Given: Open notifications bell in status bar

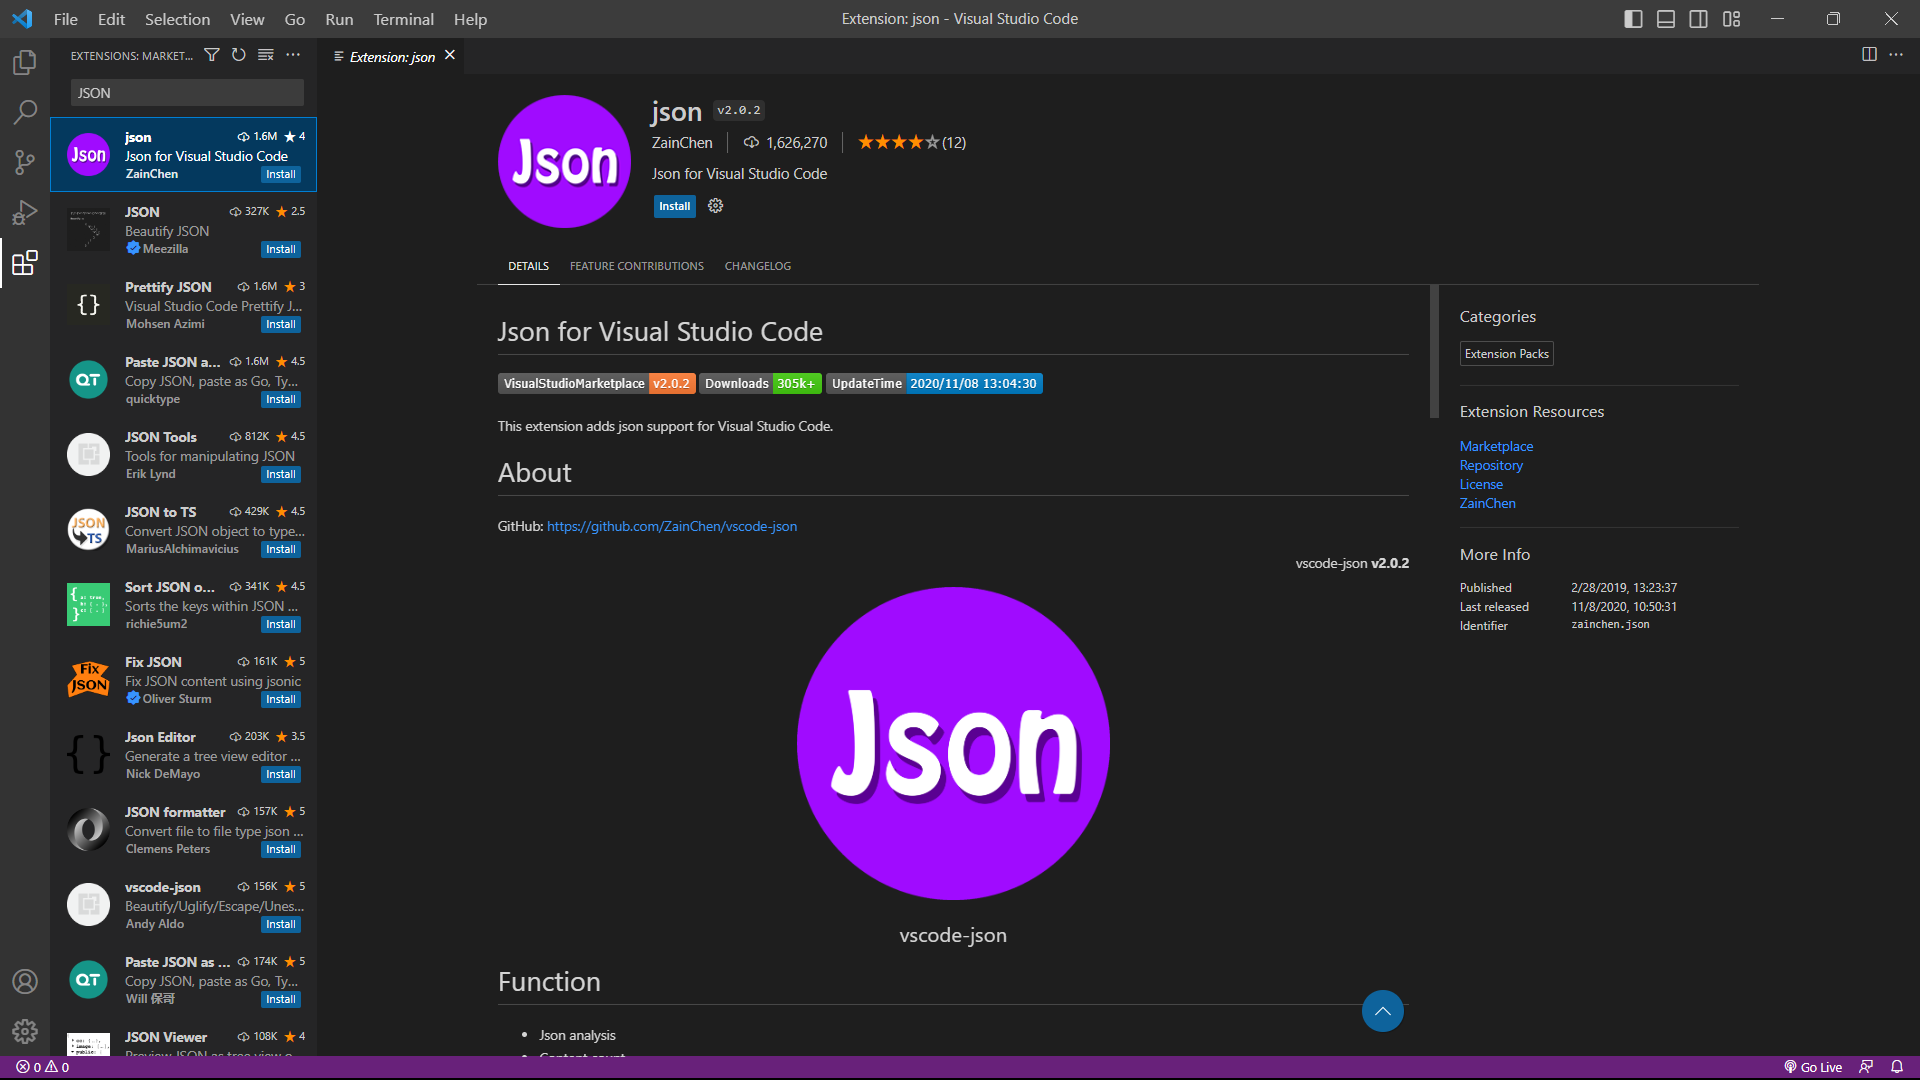Looking at the screenshot, I should coord(1897,1067).
